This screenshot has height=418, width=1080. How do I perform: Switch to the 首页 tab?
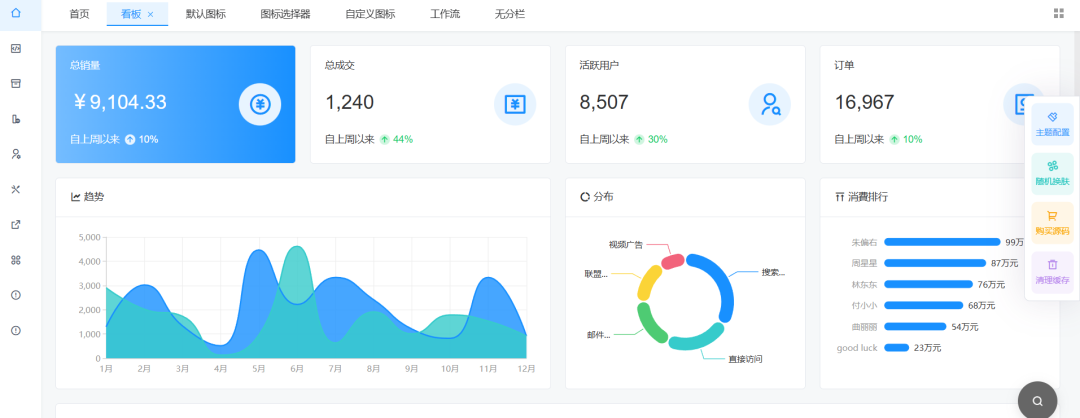(x=79, y=14)
